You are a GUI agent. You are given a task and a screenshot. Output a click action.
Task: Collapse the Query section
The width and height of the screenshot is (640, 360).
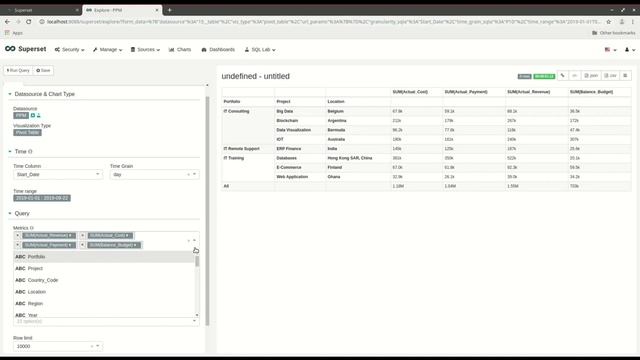tap(10, 213)
